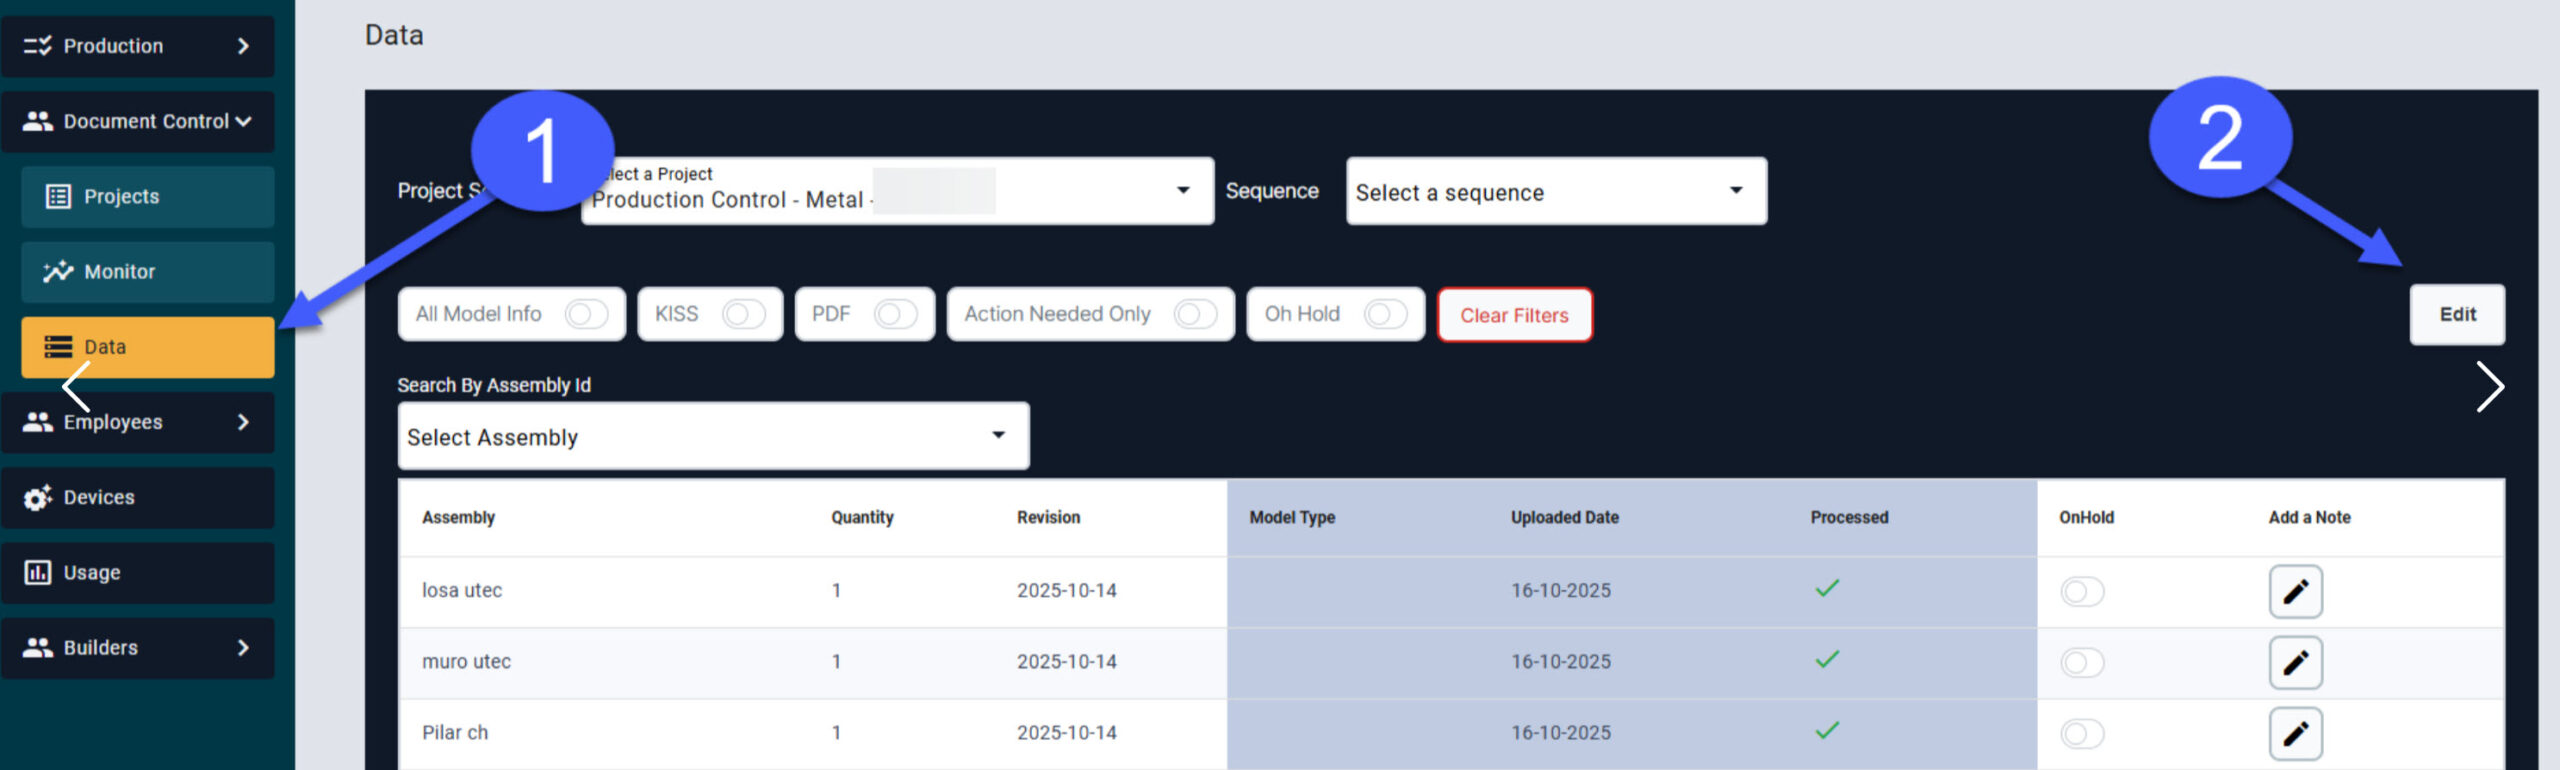Click the pencil note icon for losa utec
Viewport: 2560px width, 770px height.
click(x=2294, y=591)
